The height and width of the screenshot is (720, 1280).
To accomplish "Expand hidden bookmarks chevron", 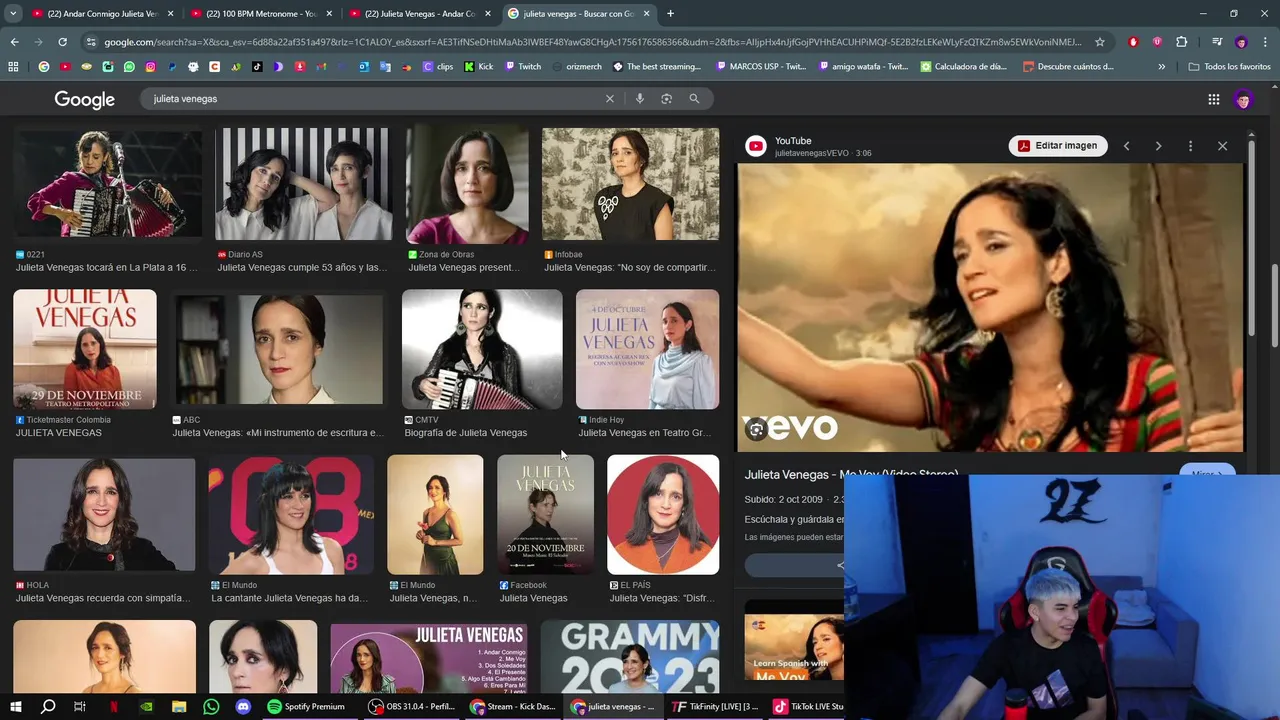I will (x=1161, y=67).
